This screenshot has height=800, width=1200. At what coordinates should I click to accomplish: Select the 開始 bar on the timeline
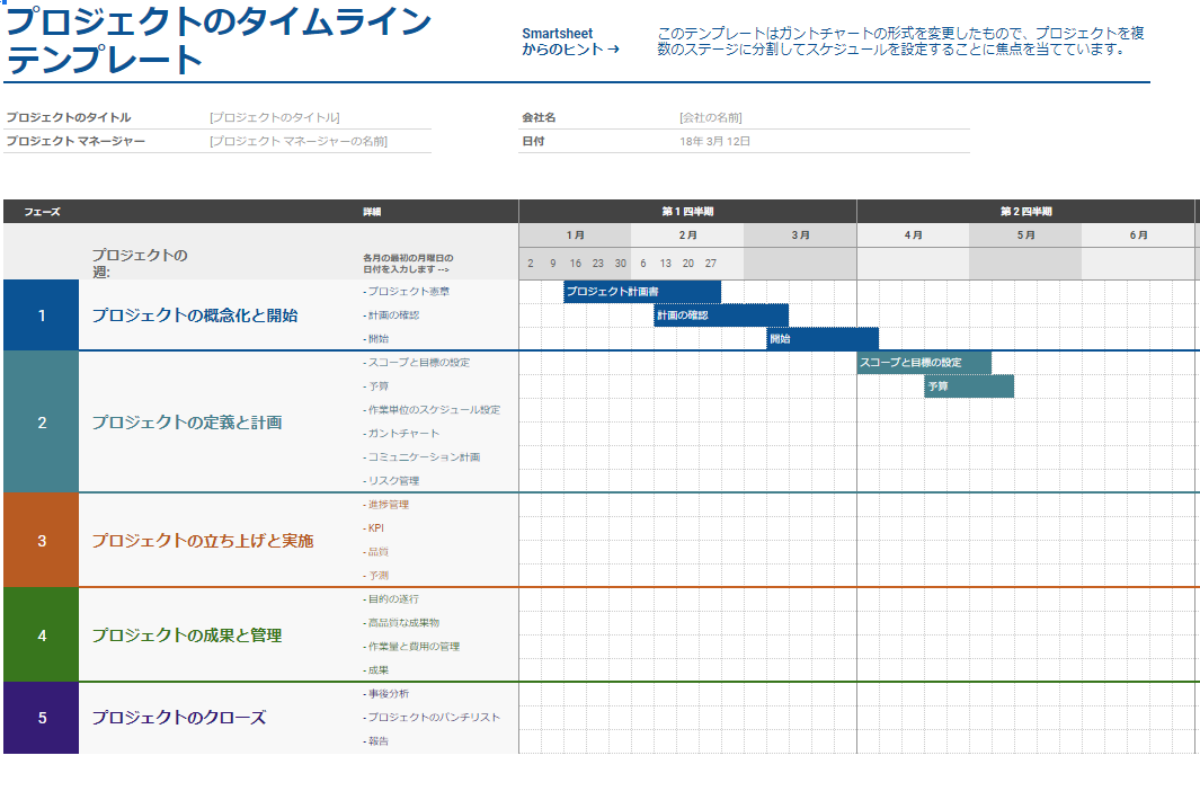822,339
